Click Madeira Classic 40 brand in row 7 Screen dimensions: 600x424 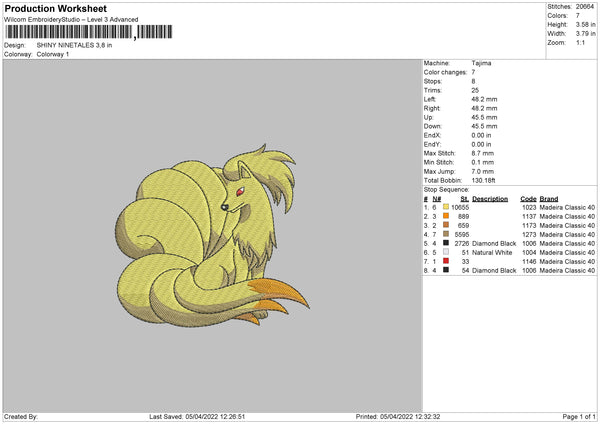[x=567, y=261]
